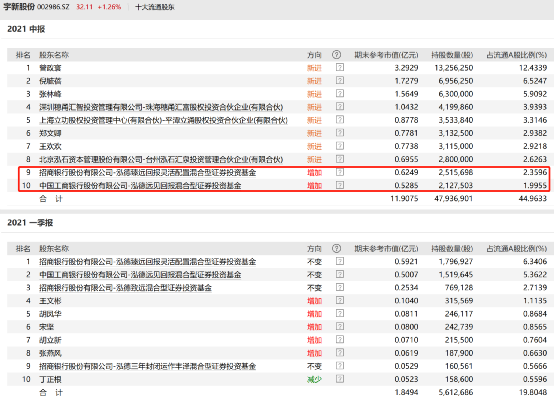Click the help icon in the 160,561 shares row
Screen dimensions: 554x397
click(340, 366)
